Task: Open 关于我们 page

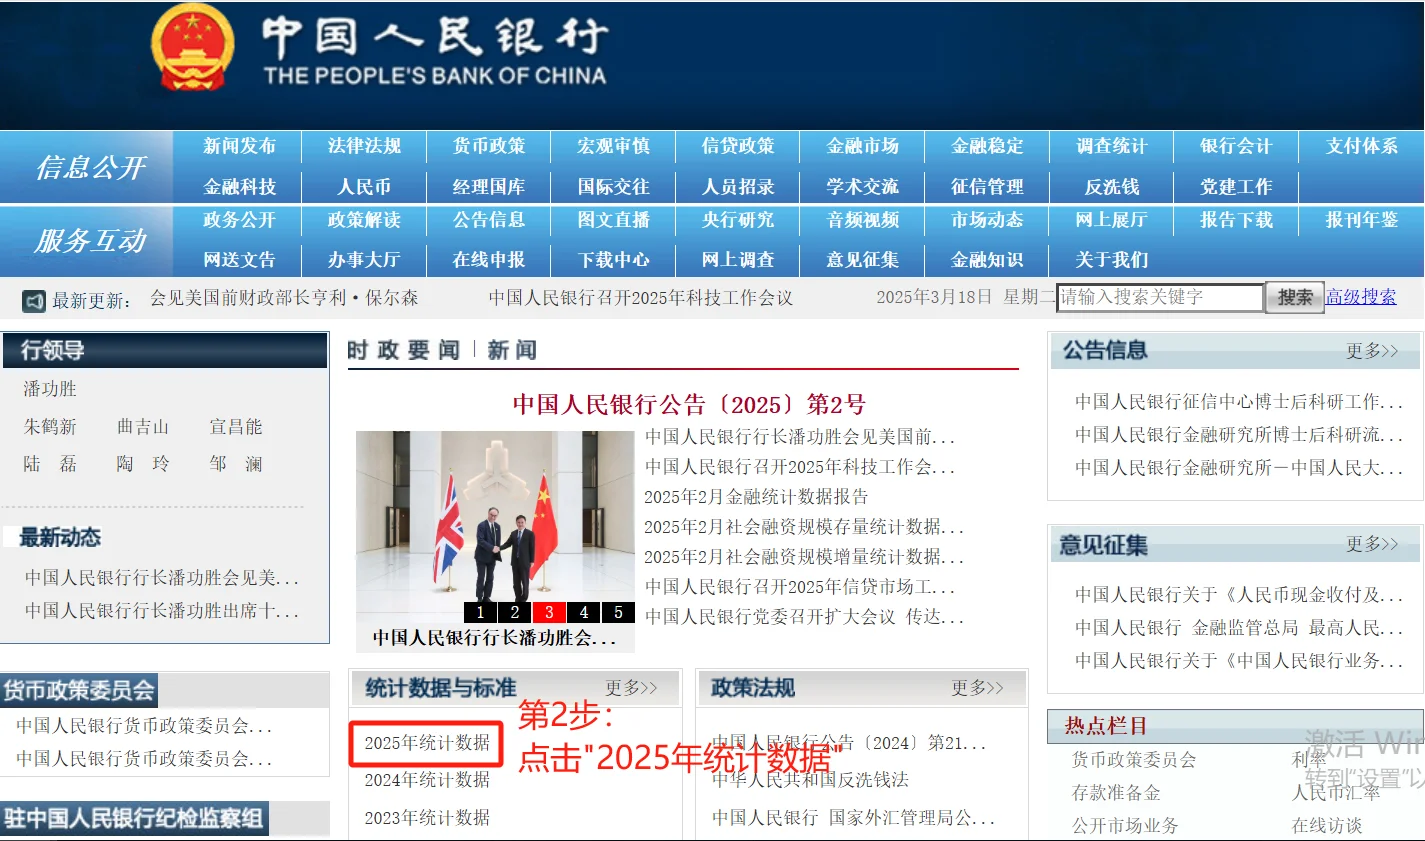Action: (1112, 260)
